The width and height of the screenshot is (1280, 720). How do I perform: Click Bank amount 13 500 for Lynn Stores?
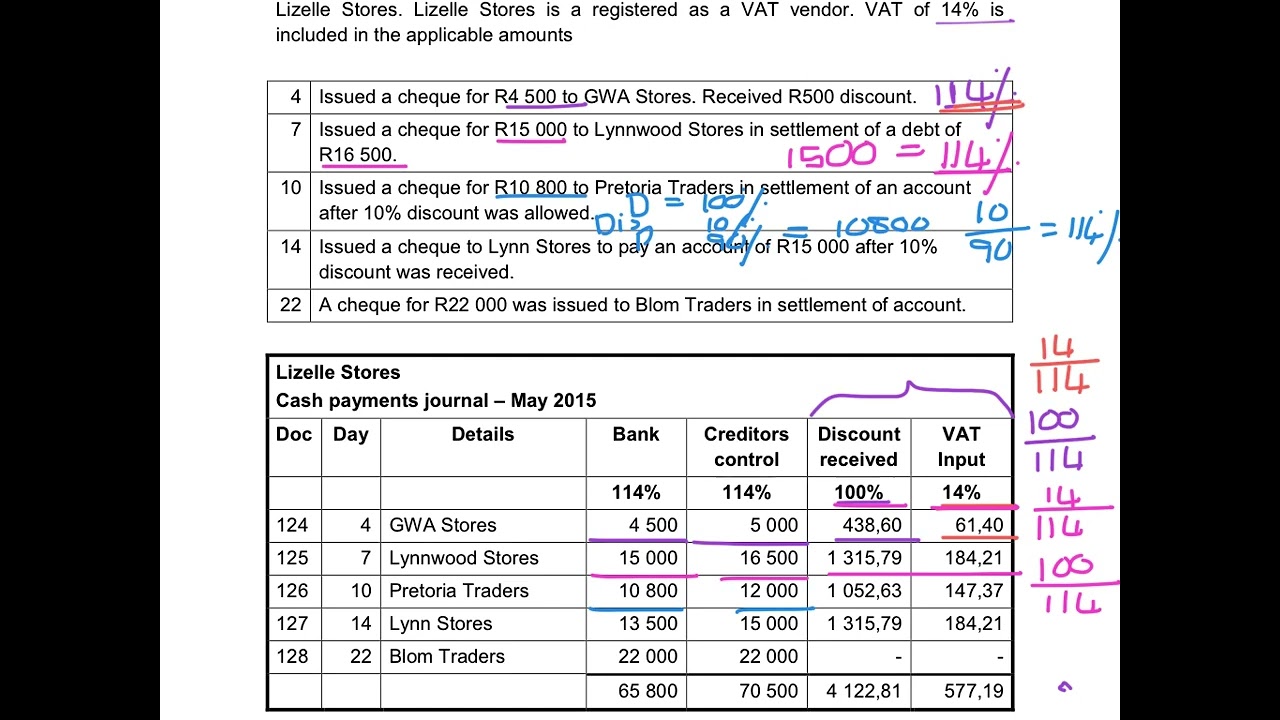(x=648, y=623)
